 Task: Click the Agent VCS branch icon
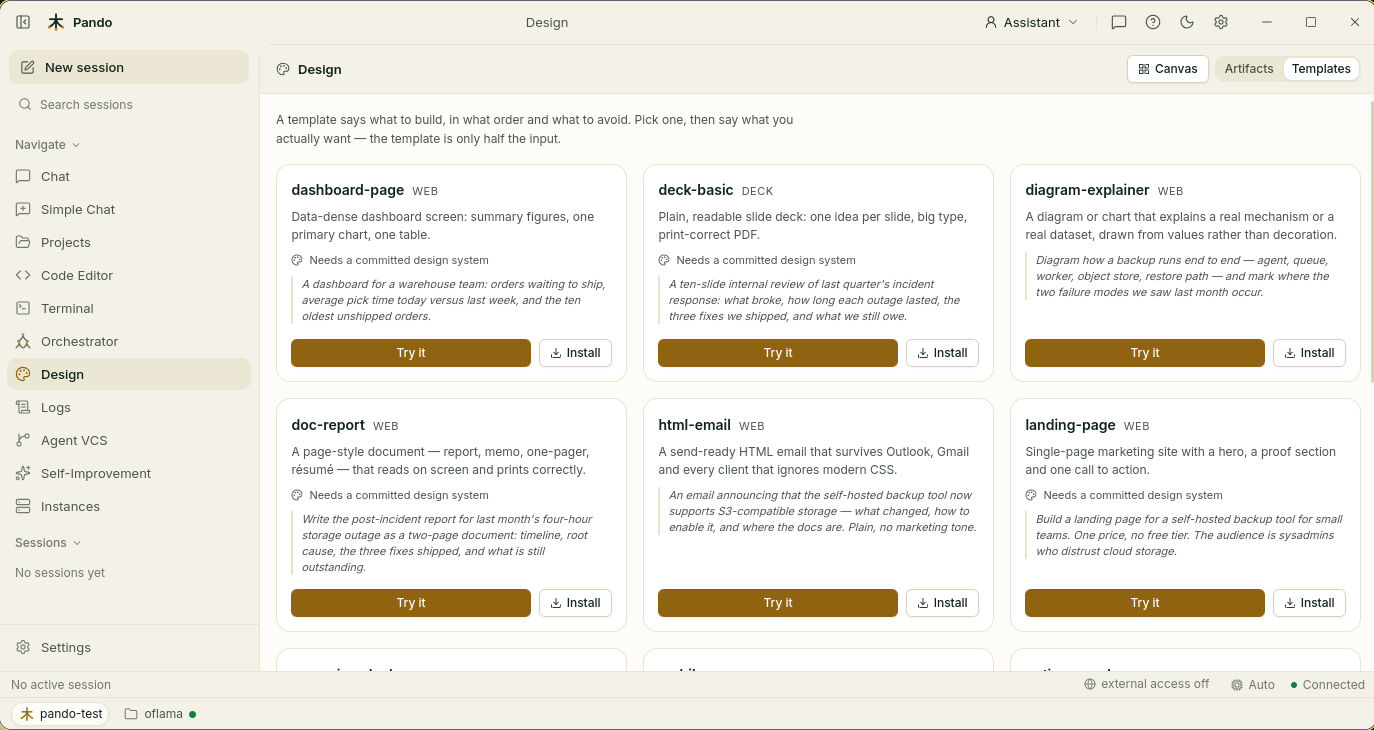[23, 440]
